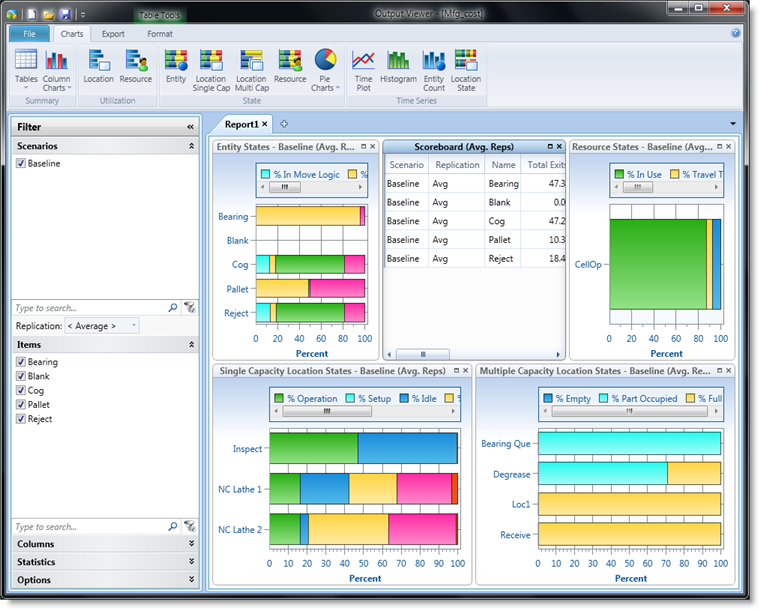Open the Entity Count chart

click(x=433, y=67)
